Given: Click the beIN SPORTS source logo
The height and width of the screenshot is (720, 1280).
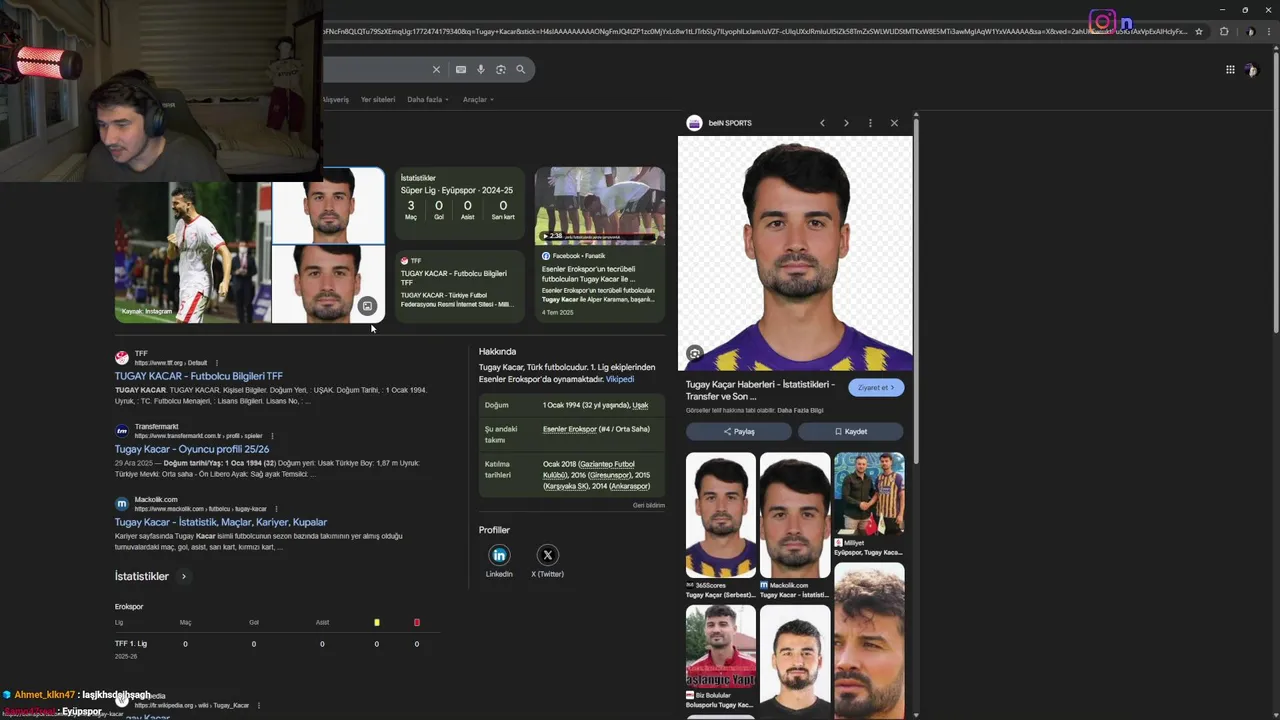Looking at the screenshot, I should 694,123.
